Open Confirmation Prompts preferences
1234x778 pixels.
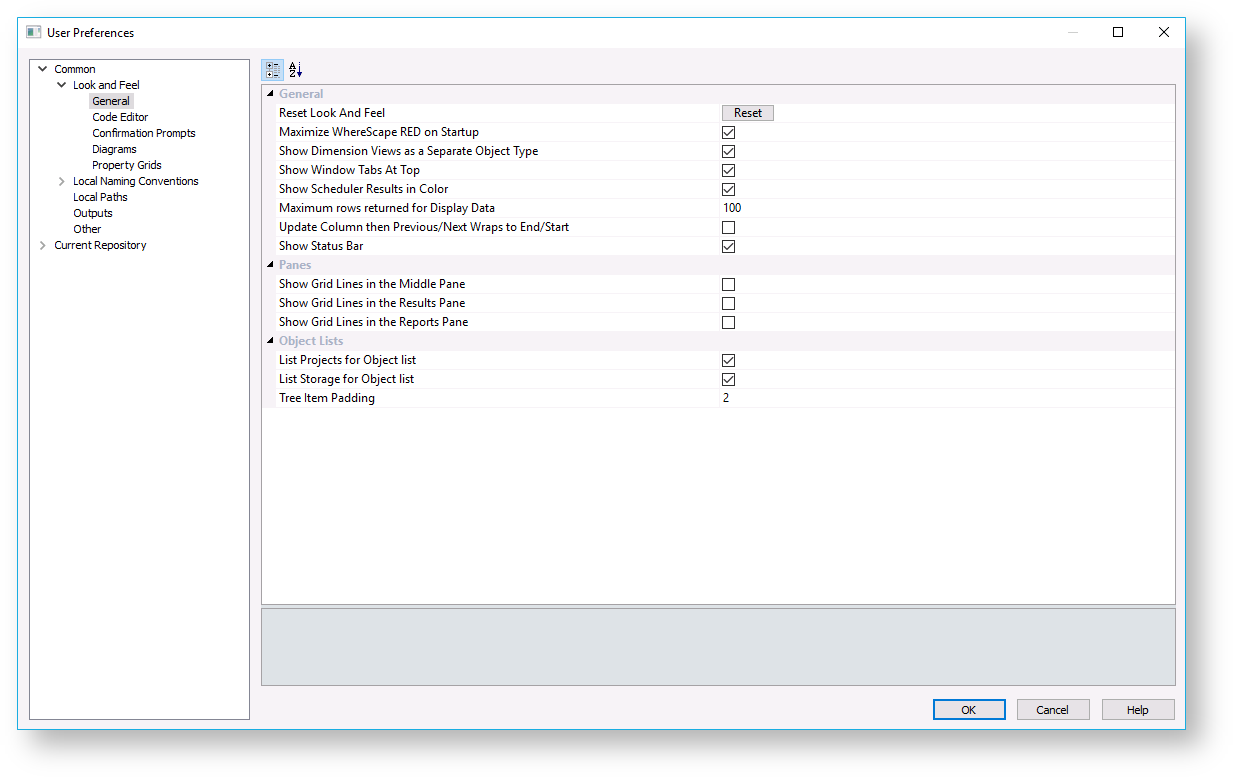click(x=144, y=133)
